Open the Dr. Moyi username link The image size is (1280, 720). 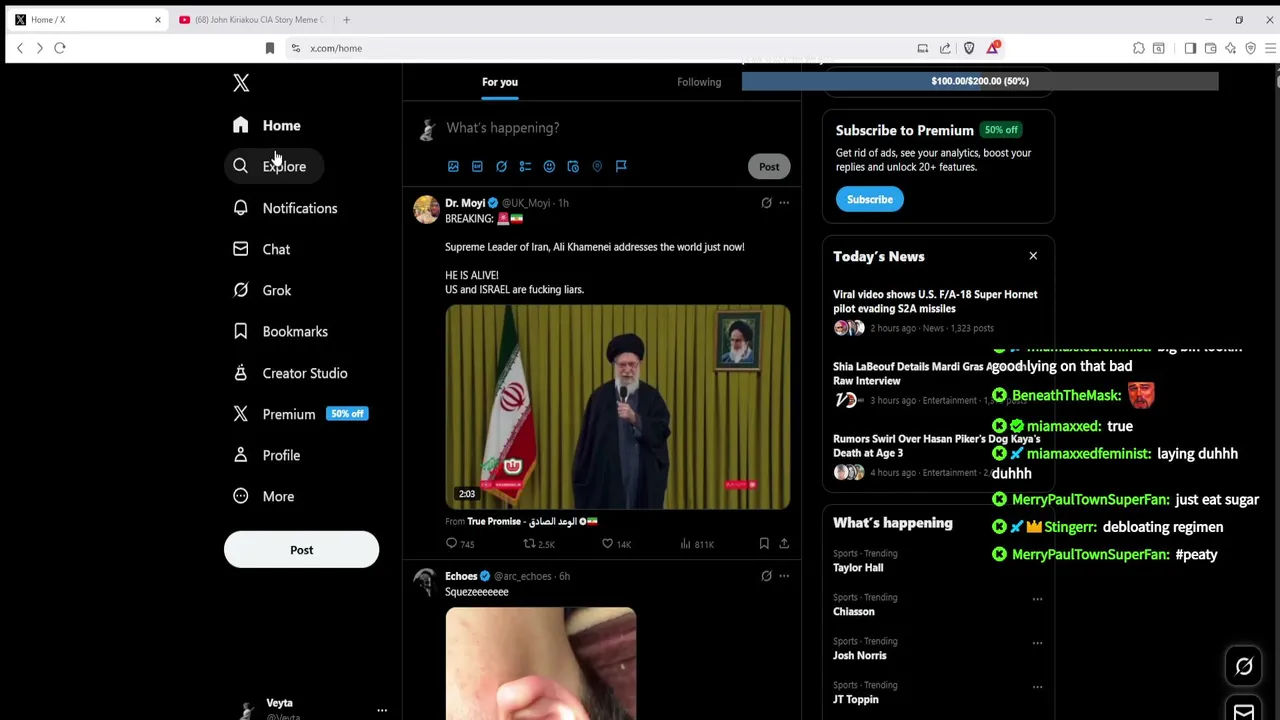coord(464,203)
